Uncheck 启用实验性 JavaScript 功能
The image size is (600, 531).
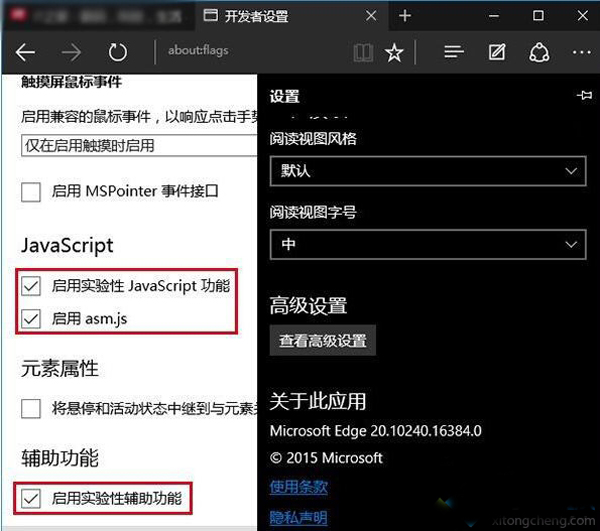click(x=31, y=287)
